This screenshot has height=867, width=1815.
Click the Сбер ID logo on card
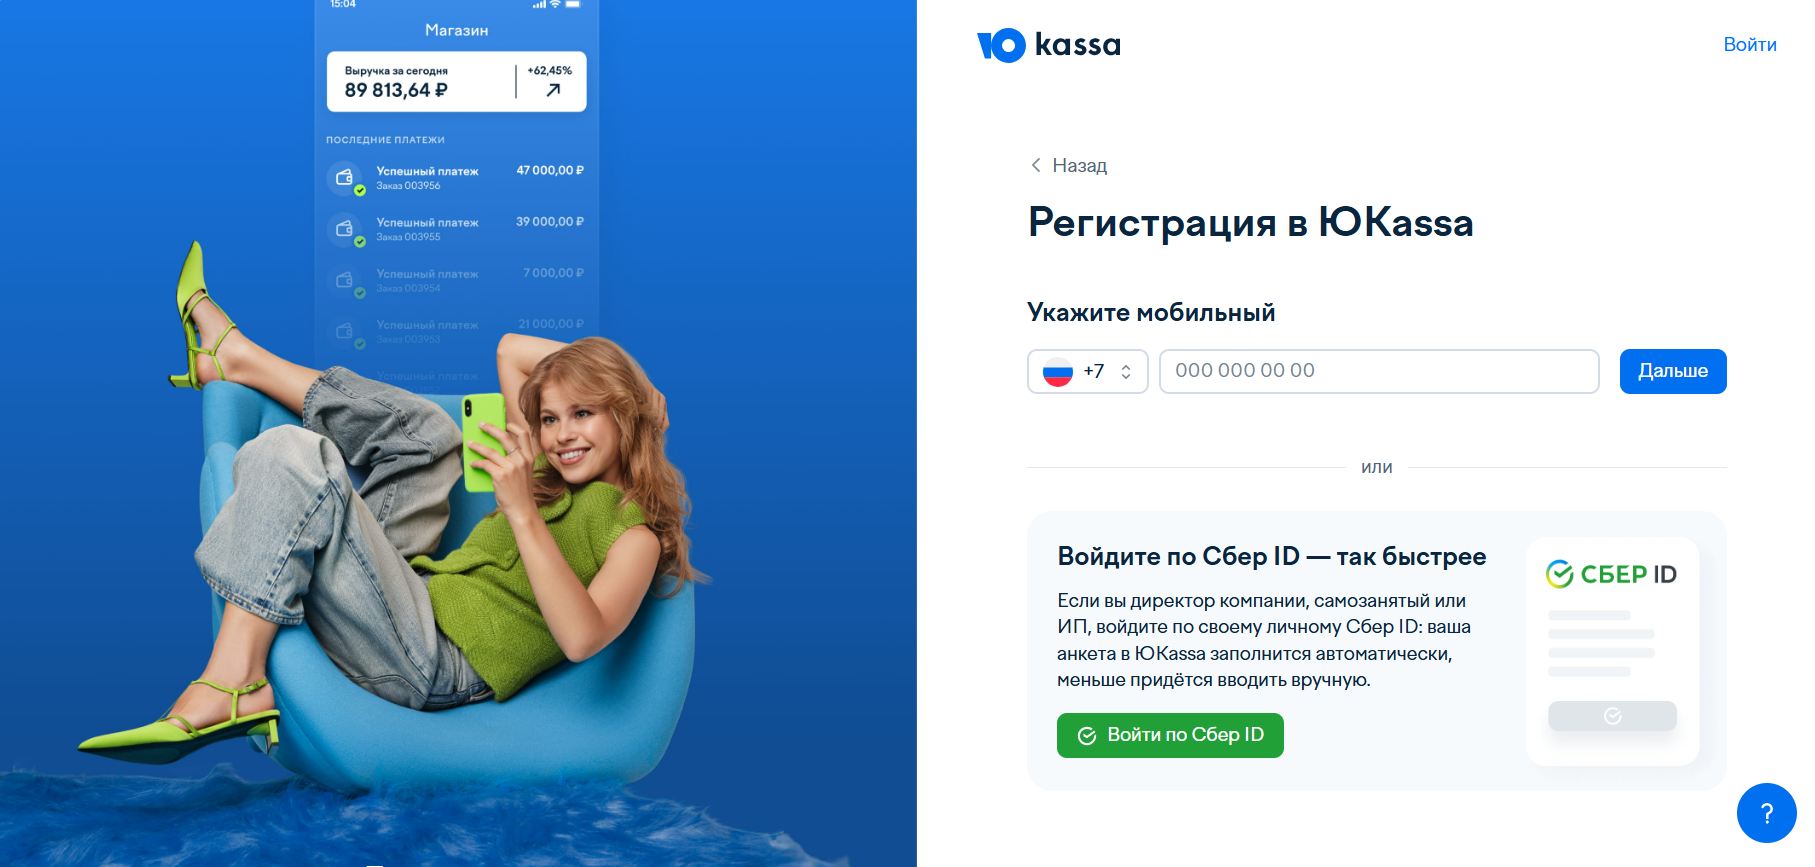point(1611,574)
